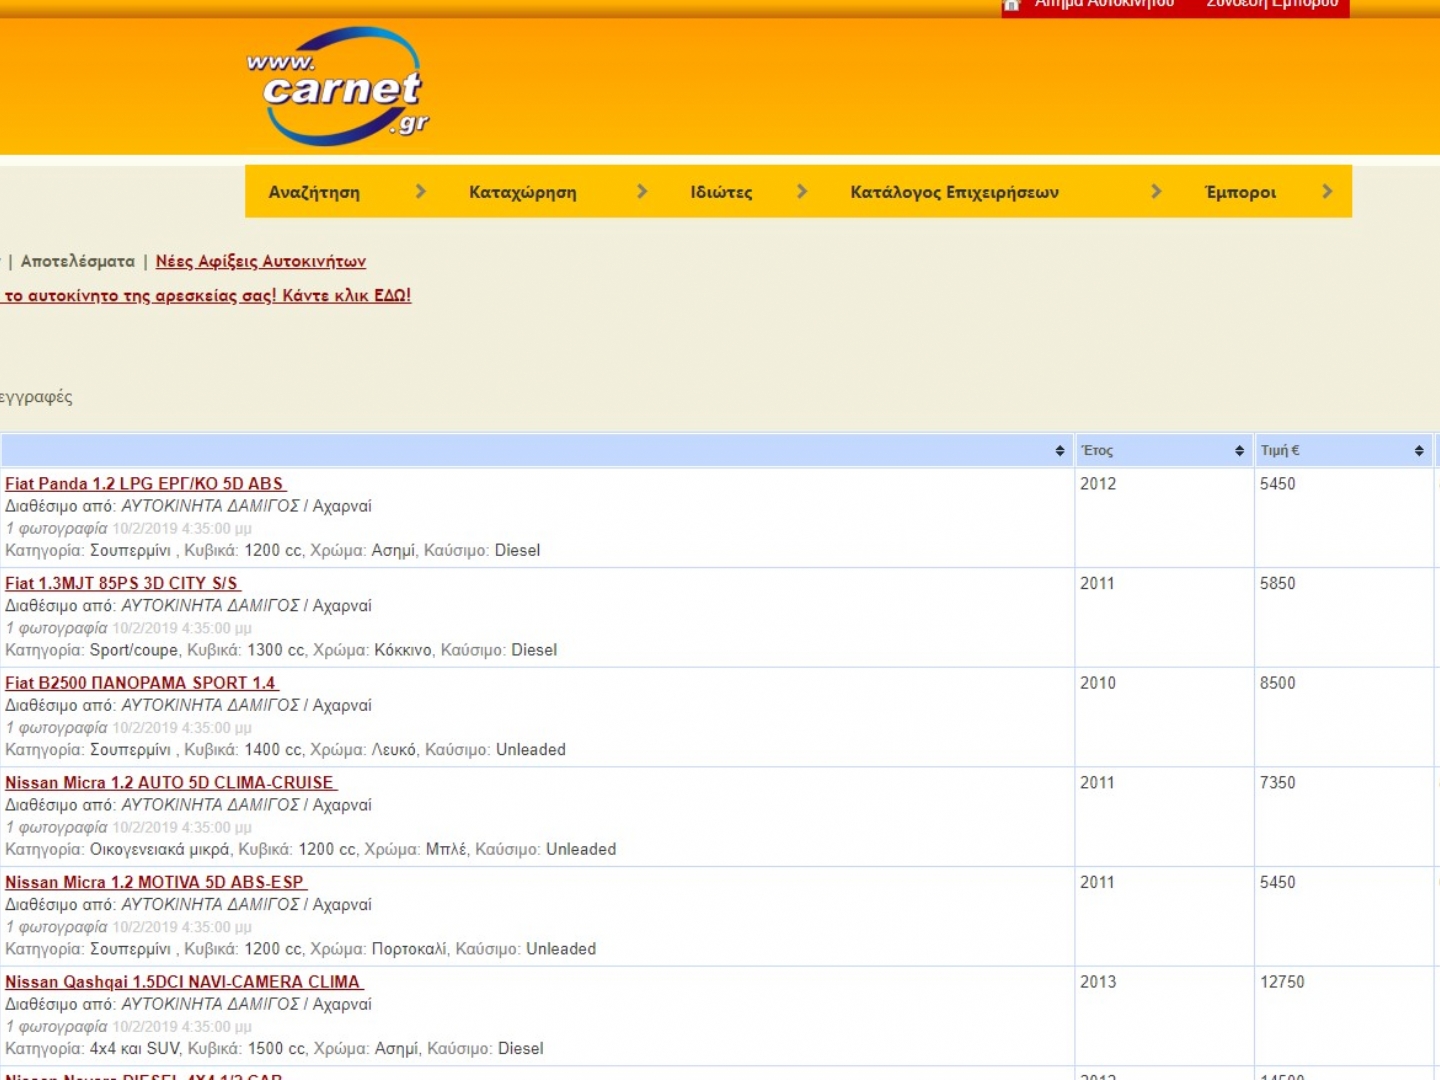
Task: Open Fiat Panda 1.2 LPG listing
Action: pos(145,483)
